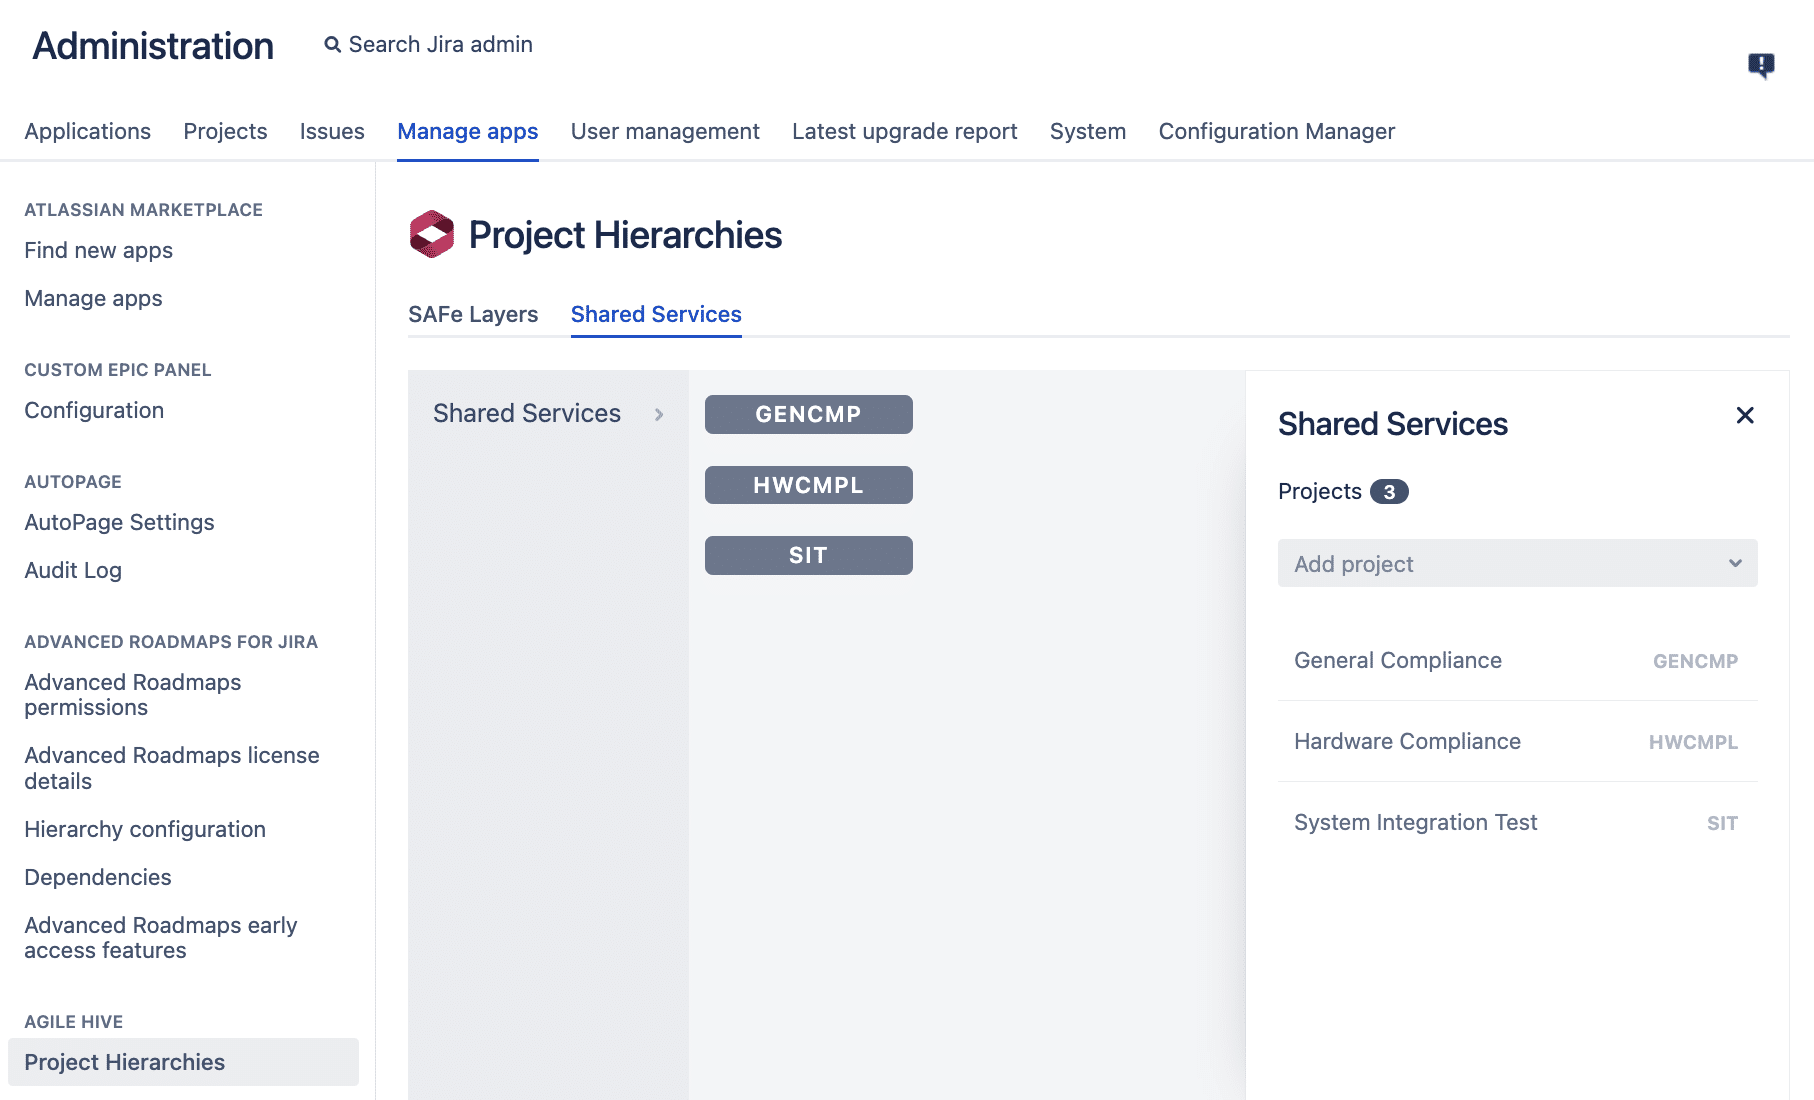This screenshot has height=1100, width=1814.
Task: Expand the Shared Services chevron arrow
Action: [x=659, y=414]
